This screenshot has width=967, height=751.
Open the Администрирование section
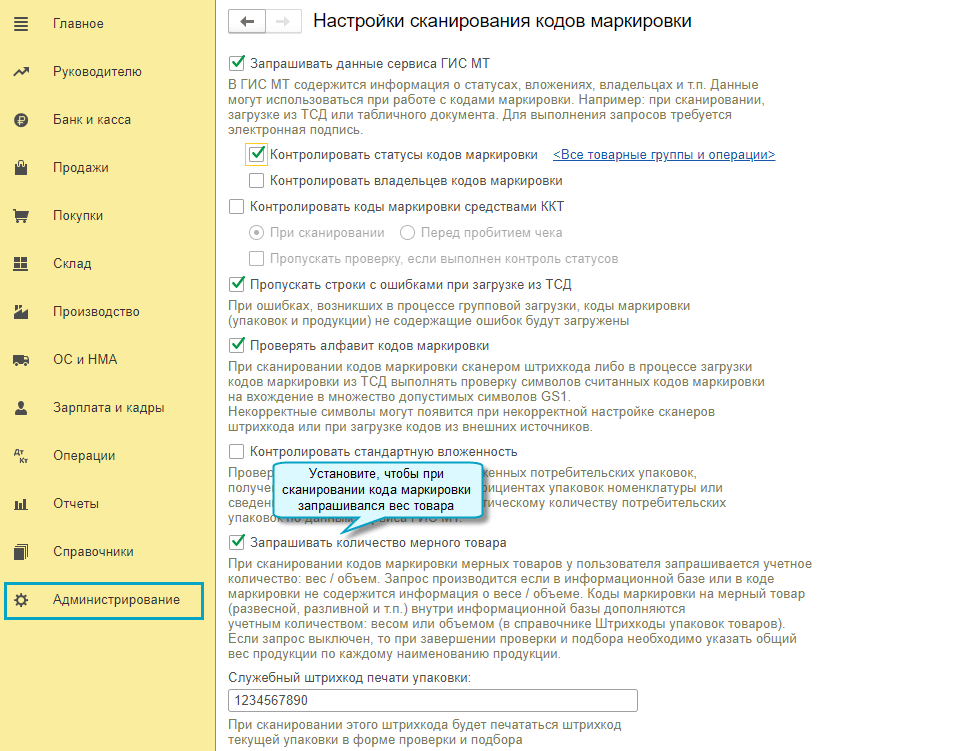[x=104, y=600]
